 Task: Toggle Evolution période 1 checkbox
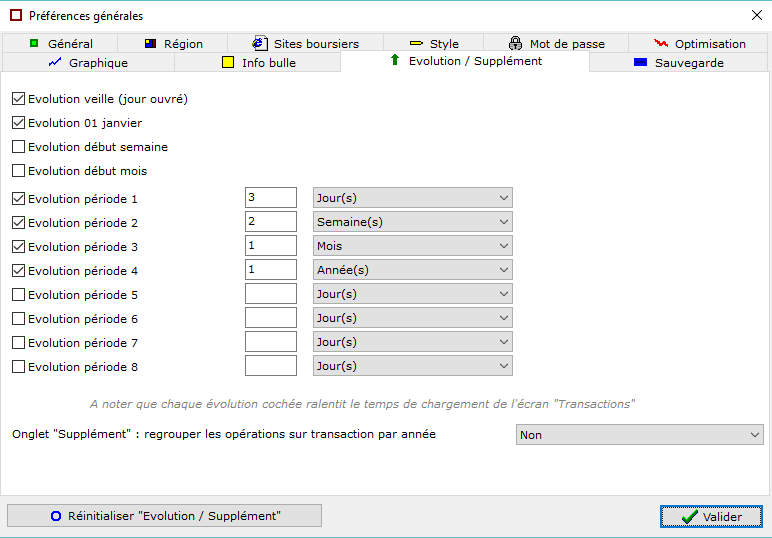tap(18, 199)
